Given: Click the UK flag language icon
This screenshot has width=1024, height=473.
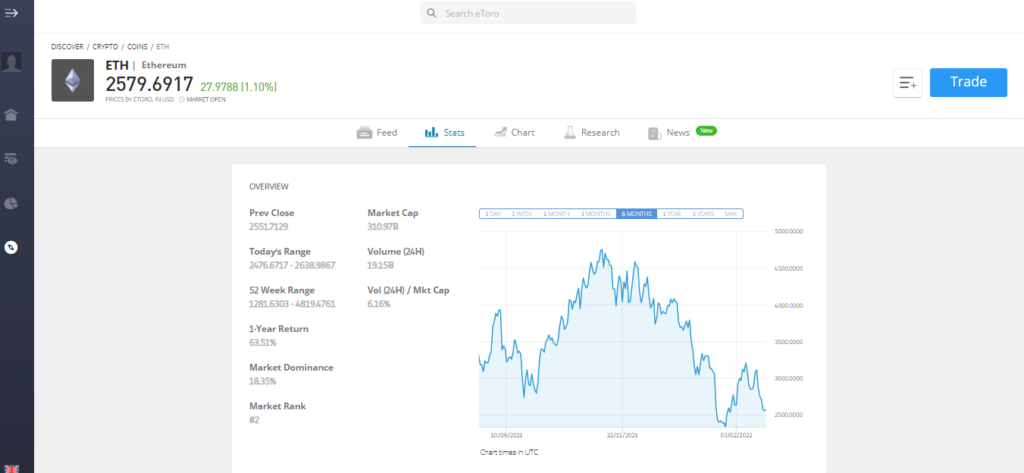Looking at the screenshot, I should [x=11, y=468].
